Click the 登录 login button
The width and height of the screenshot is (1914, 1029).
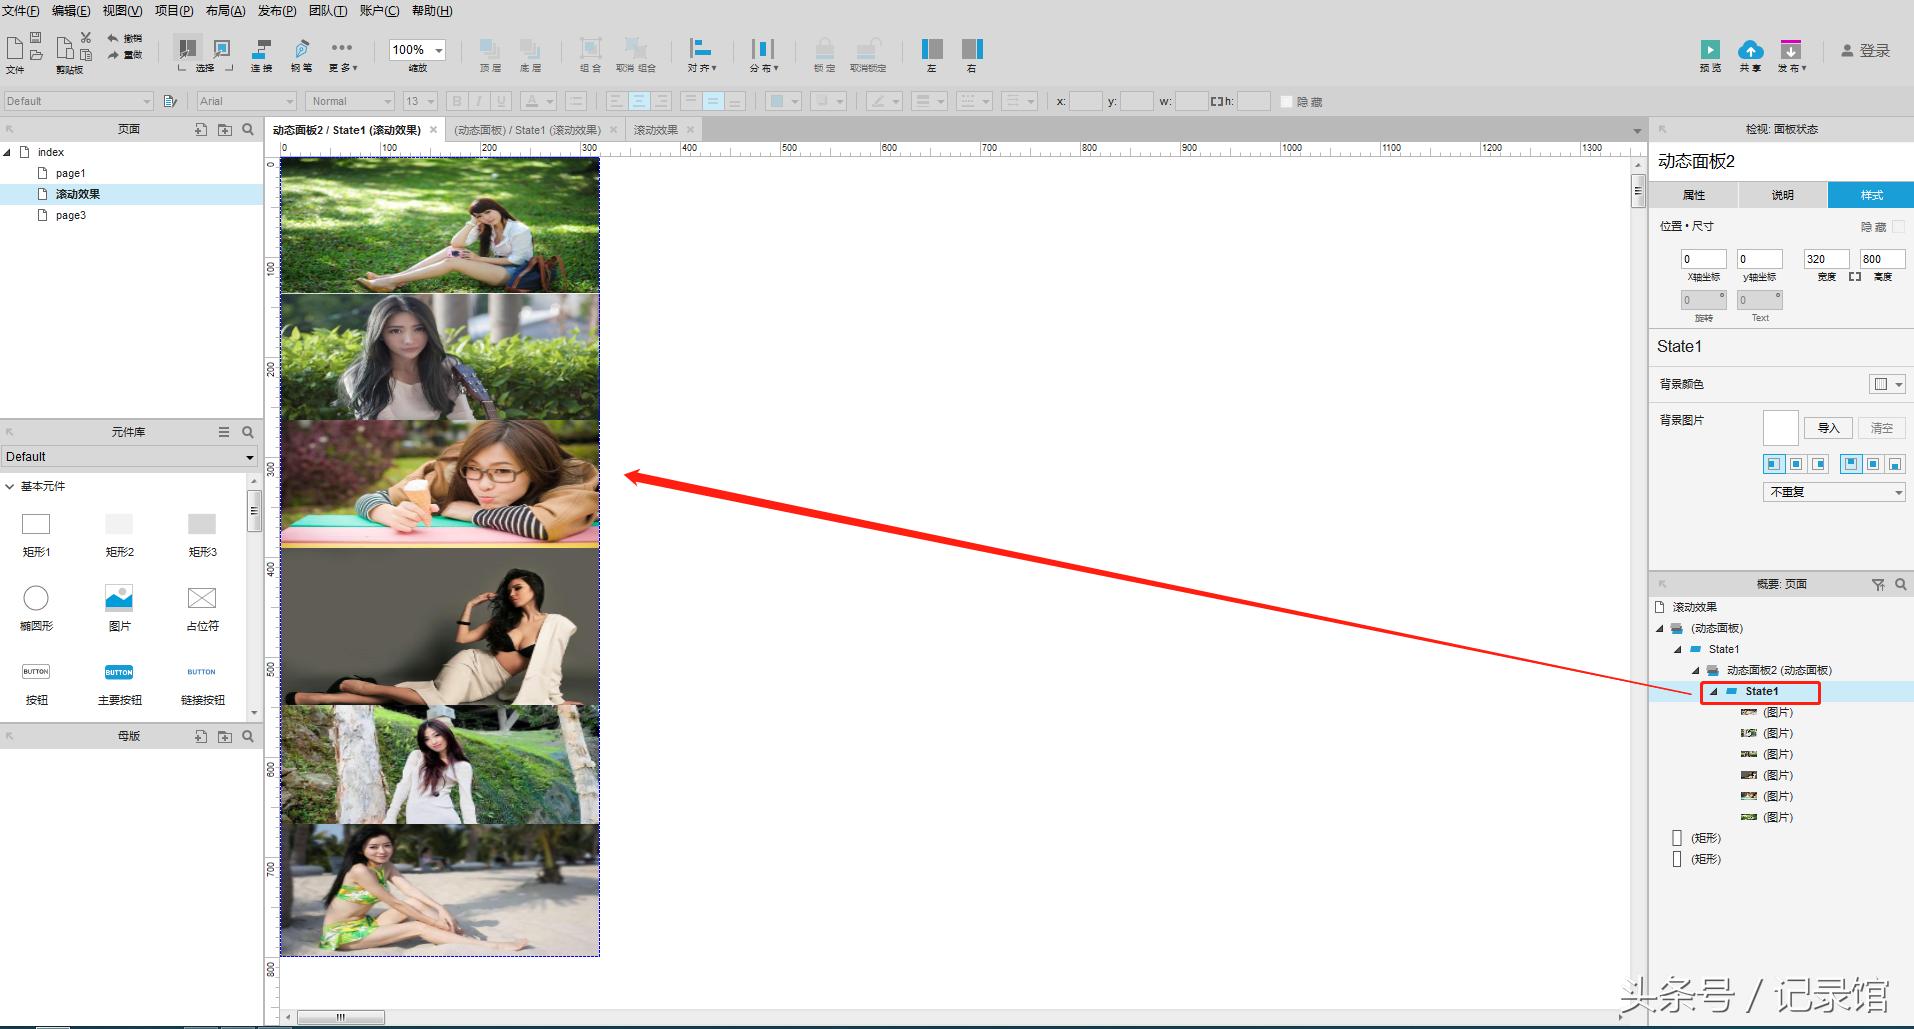point(1866,51)
